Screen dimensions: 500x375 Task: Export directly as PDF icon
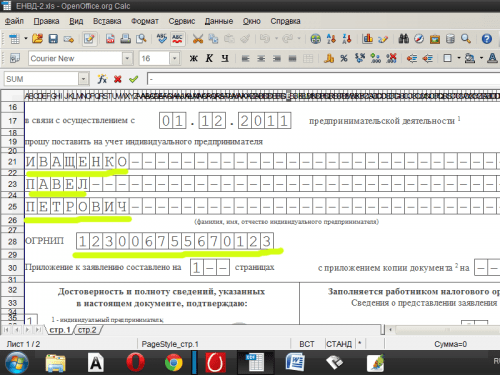110,39
